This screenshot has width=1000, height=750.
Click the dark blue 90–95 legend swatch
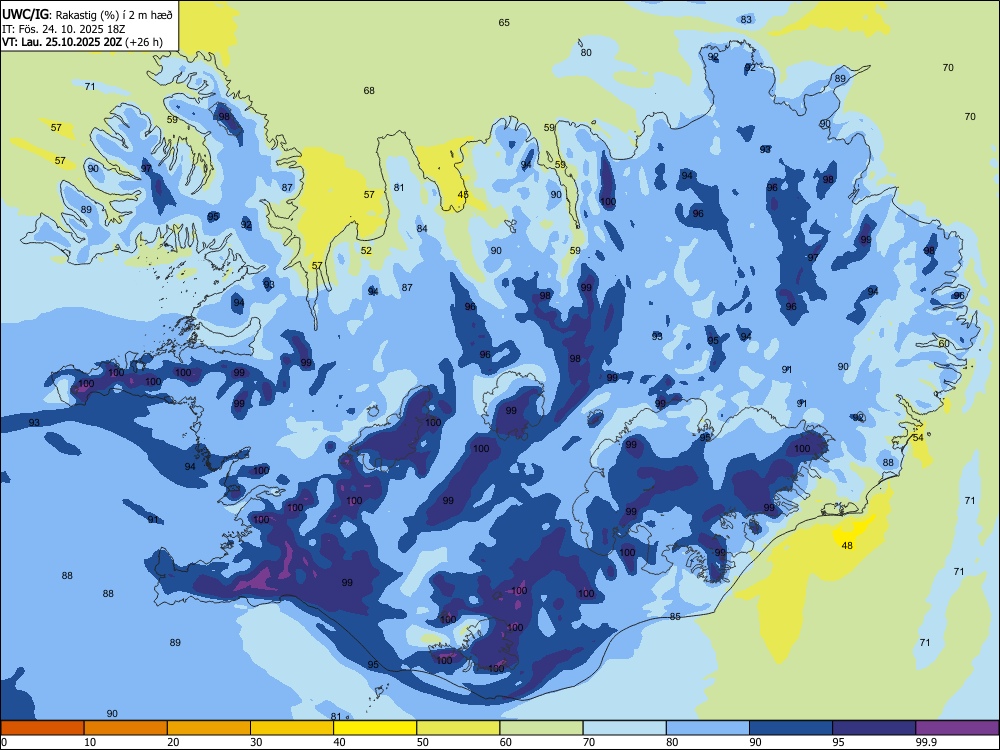click(x=791, y=728)
